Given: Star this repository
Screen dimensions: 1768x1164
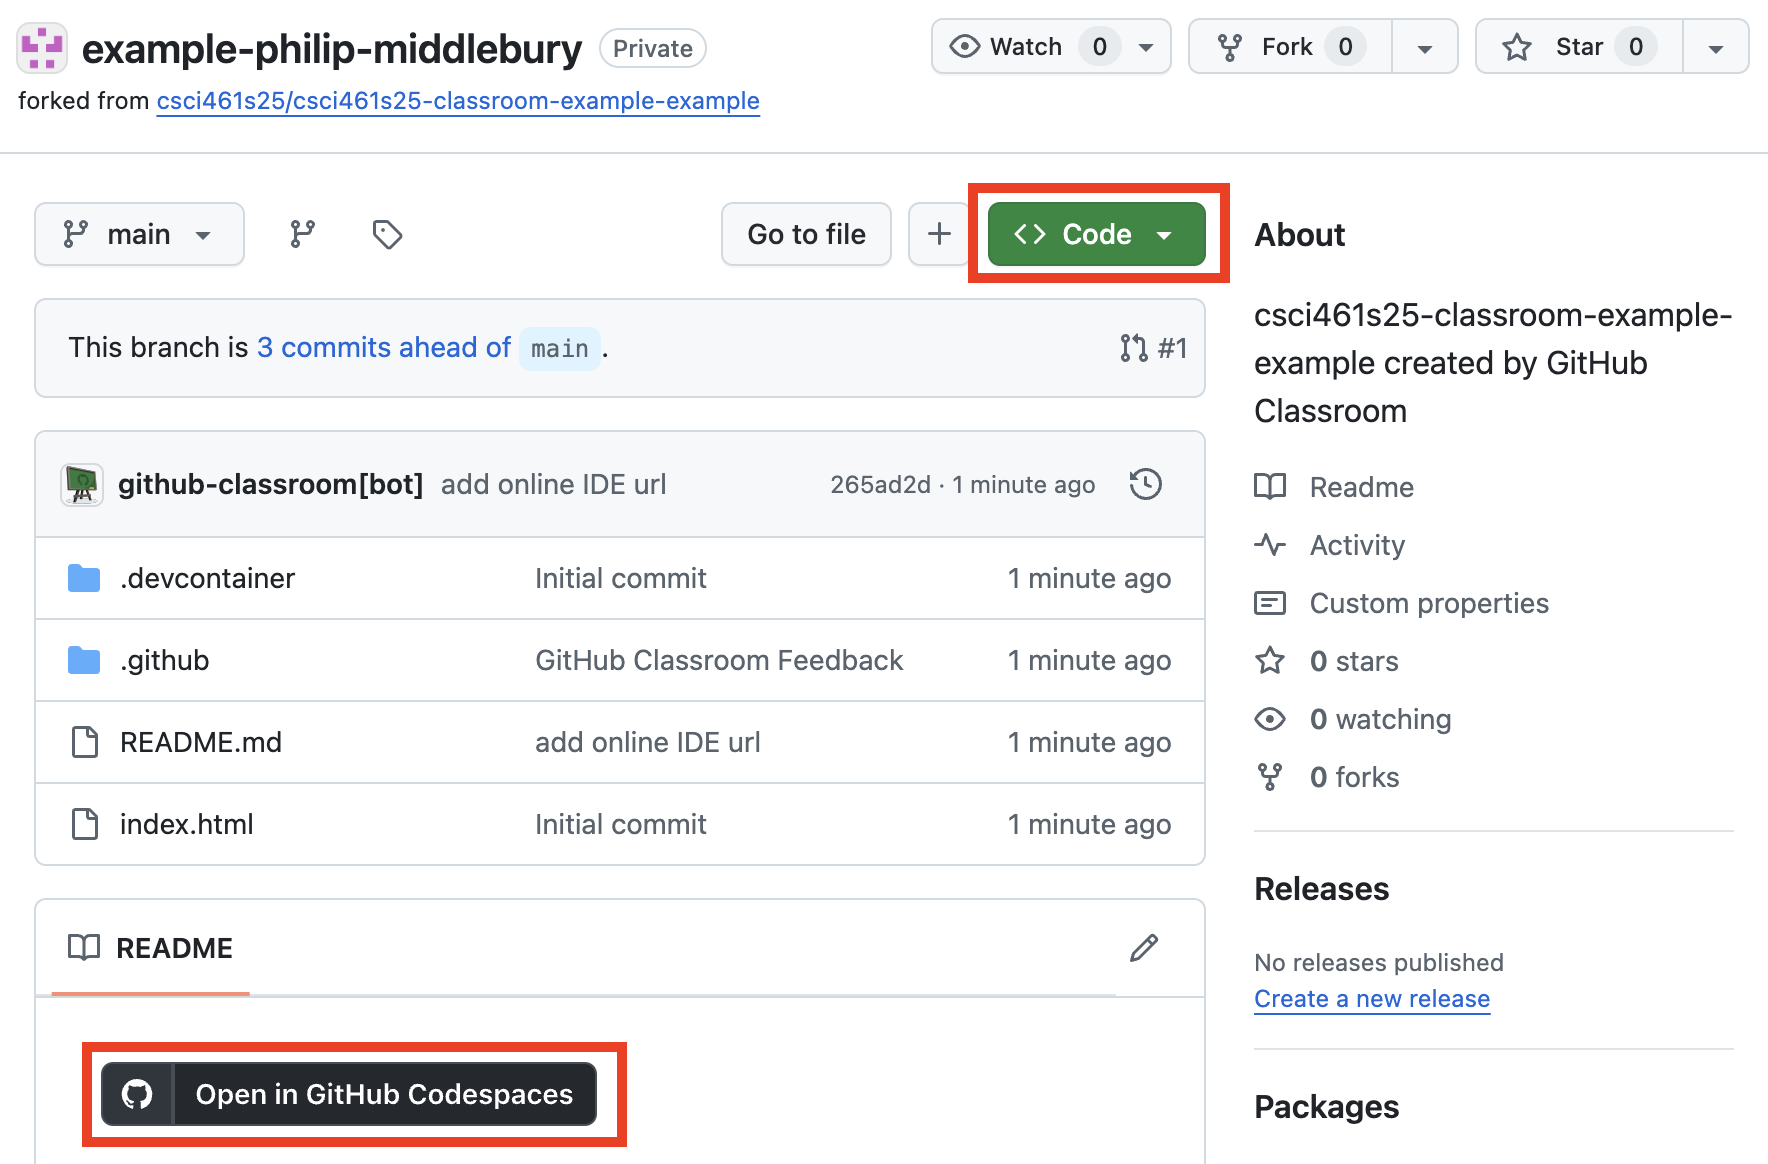Looking at the screenshot, I should 1580,47.
